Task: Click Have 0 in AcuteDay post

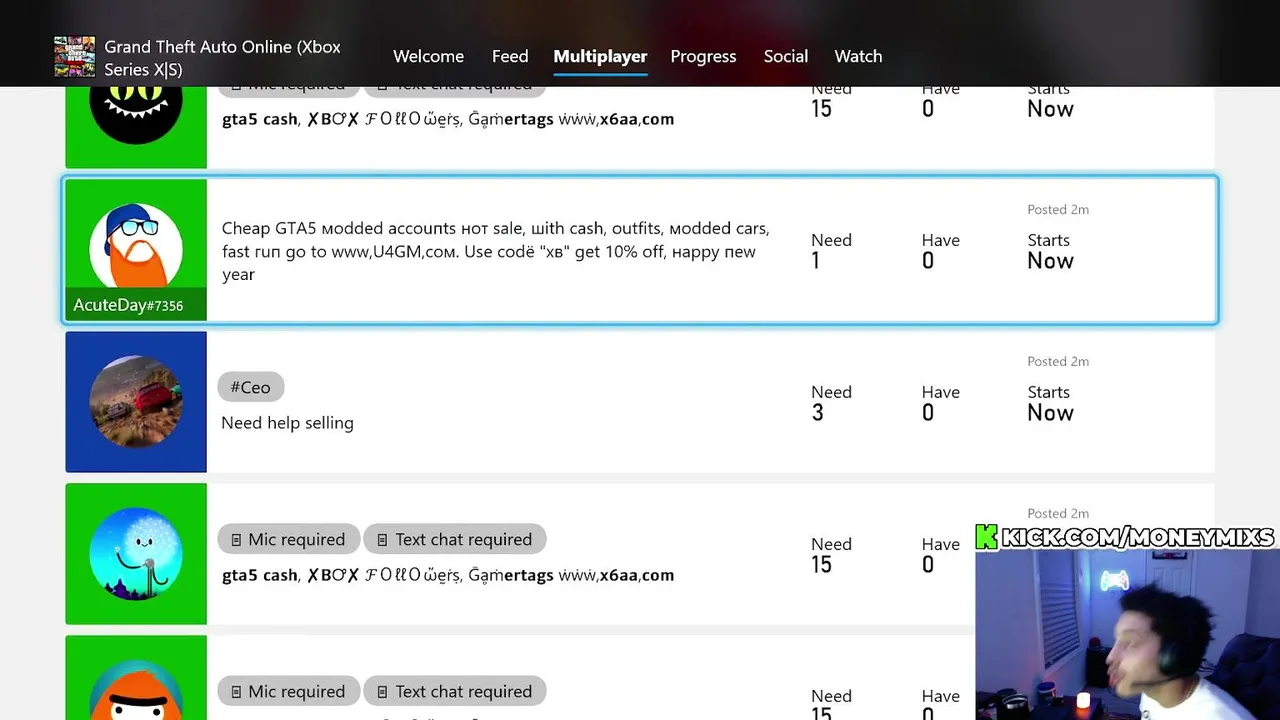Action: (940, 251)
